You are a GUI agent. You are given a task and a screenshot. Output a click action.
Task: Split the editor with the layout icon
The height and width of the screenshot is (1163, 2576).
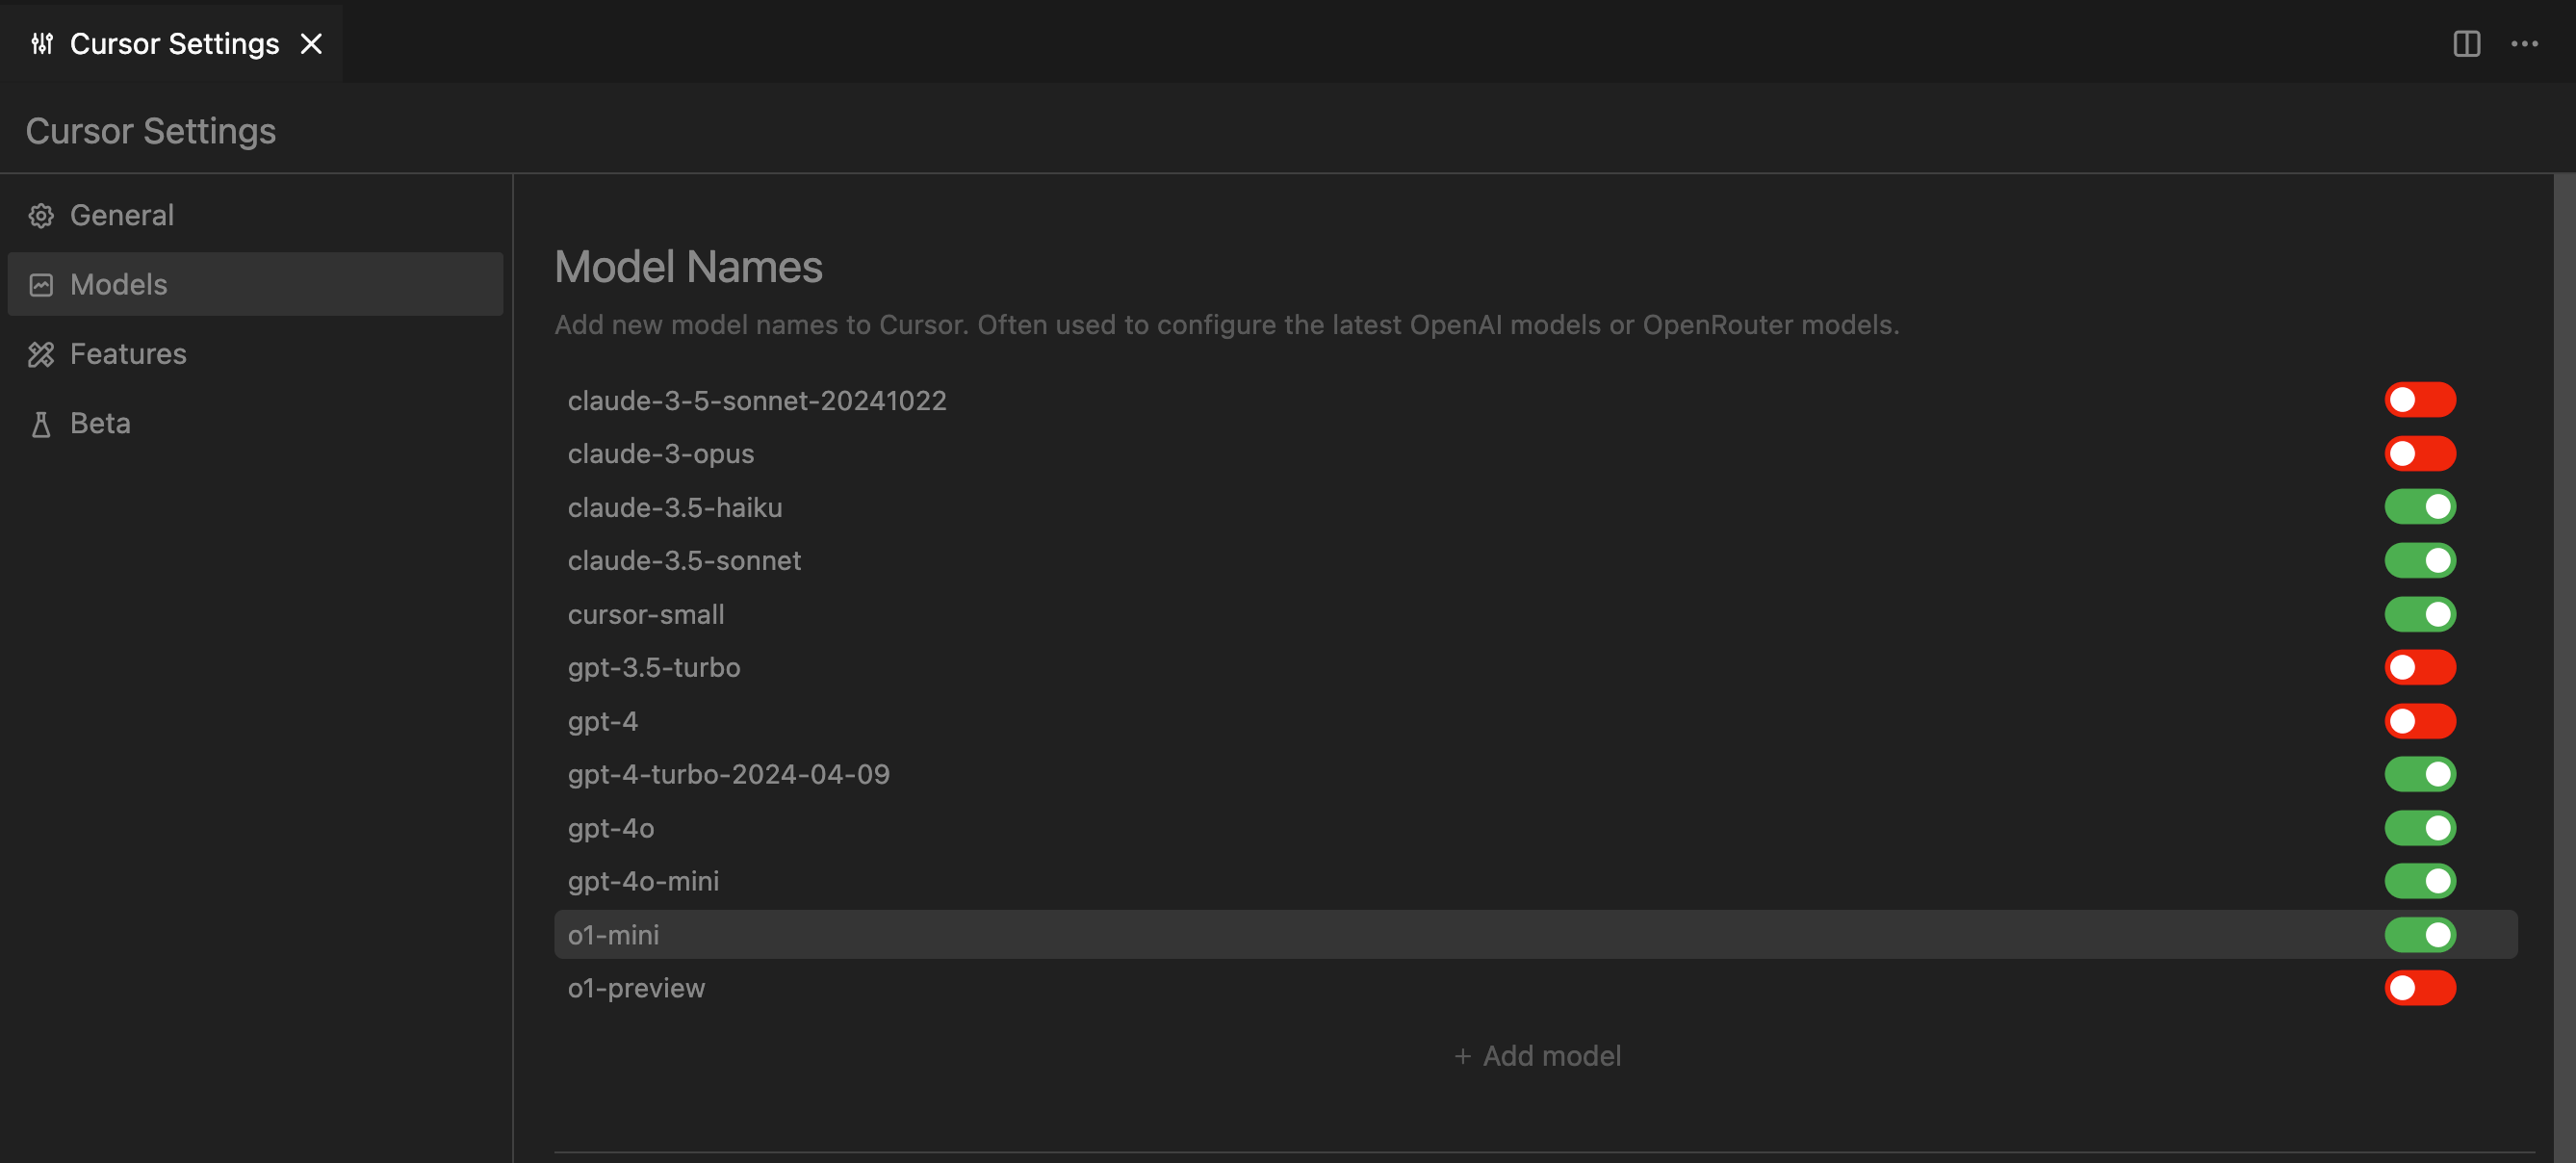tap(2467, 44)
